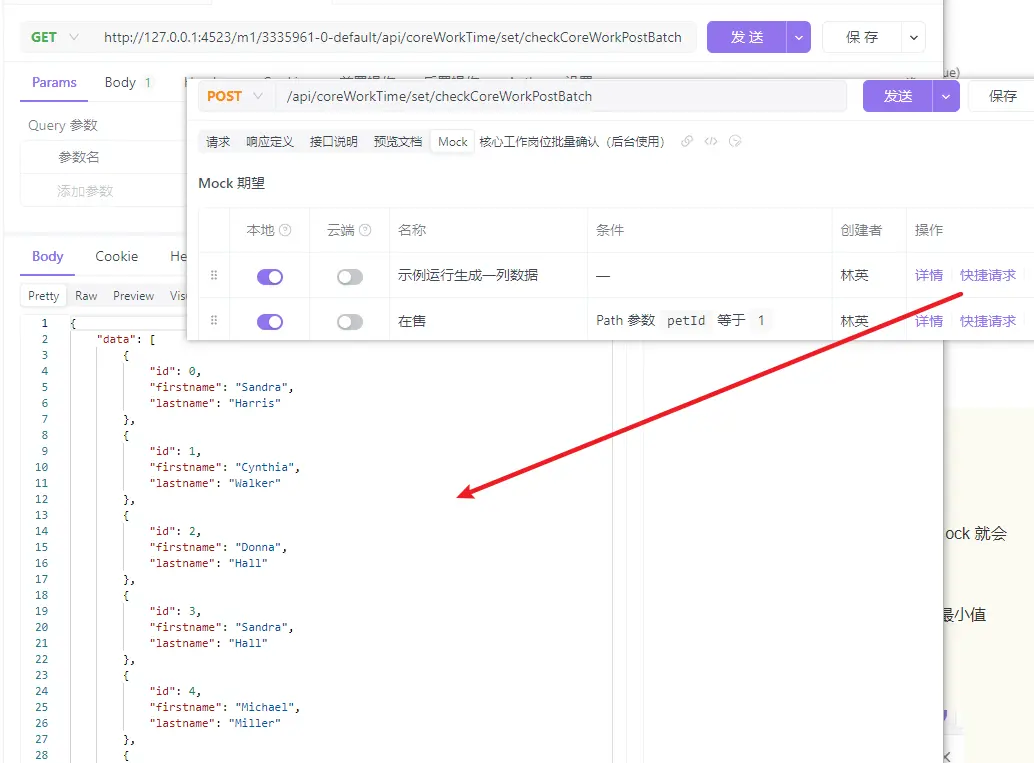This screenshot has width=1034, height=763.
Task: Toggle local switch for 在售 mock
Action: (270, 321)
